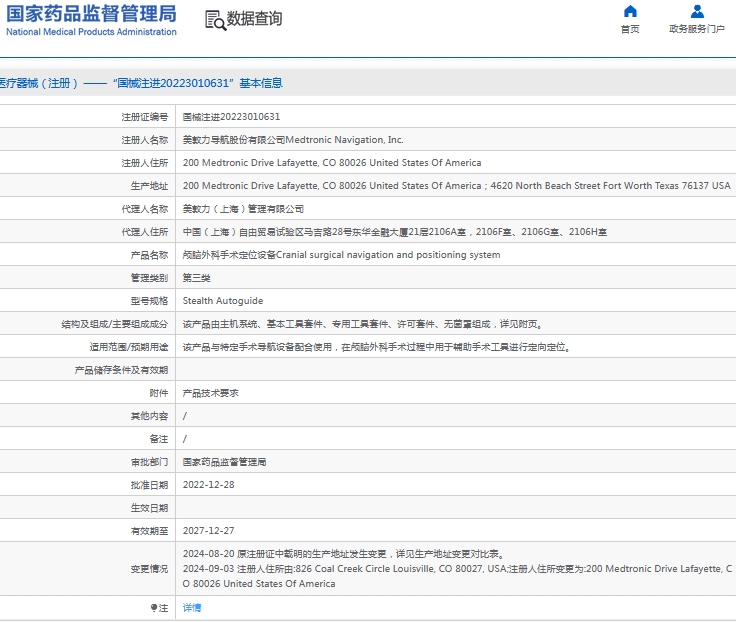Viewport: 736px width, 622px height.
Task: Select approving department 国家药品监督管理局 value
Action: (224, 462)
